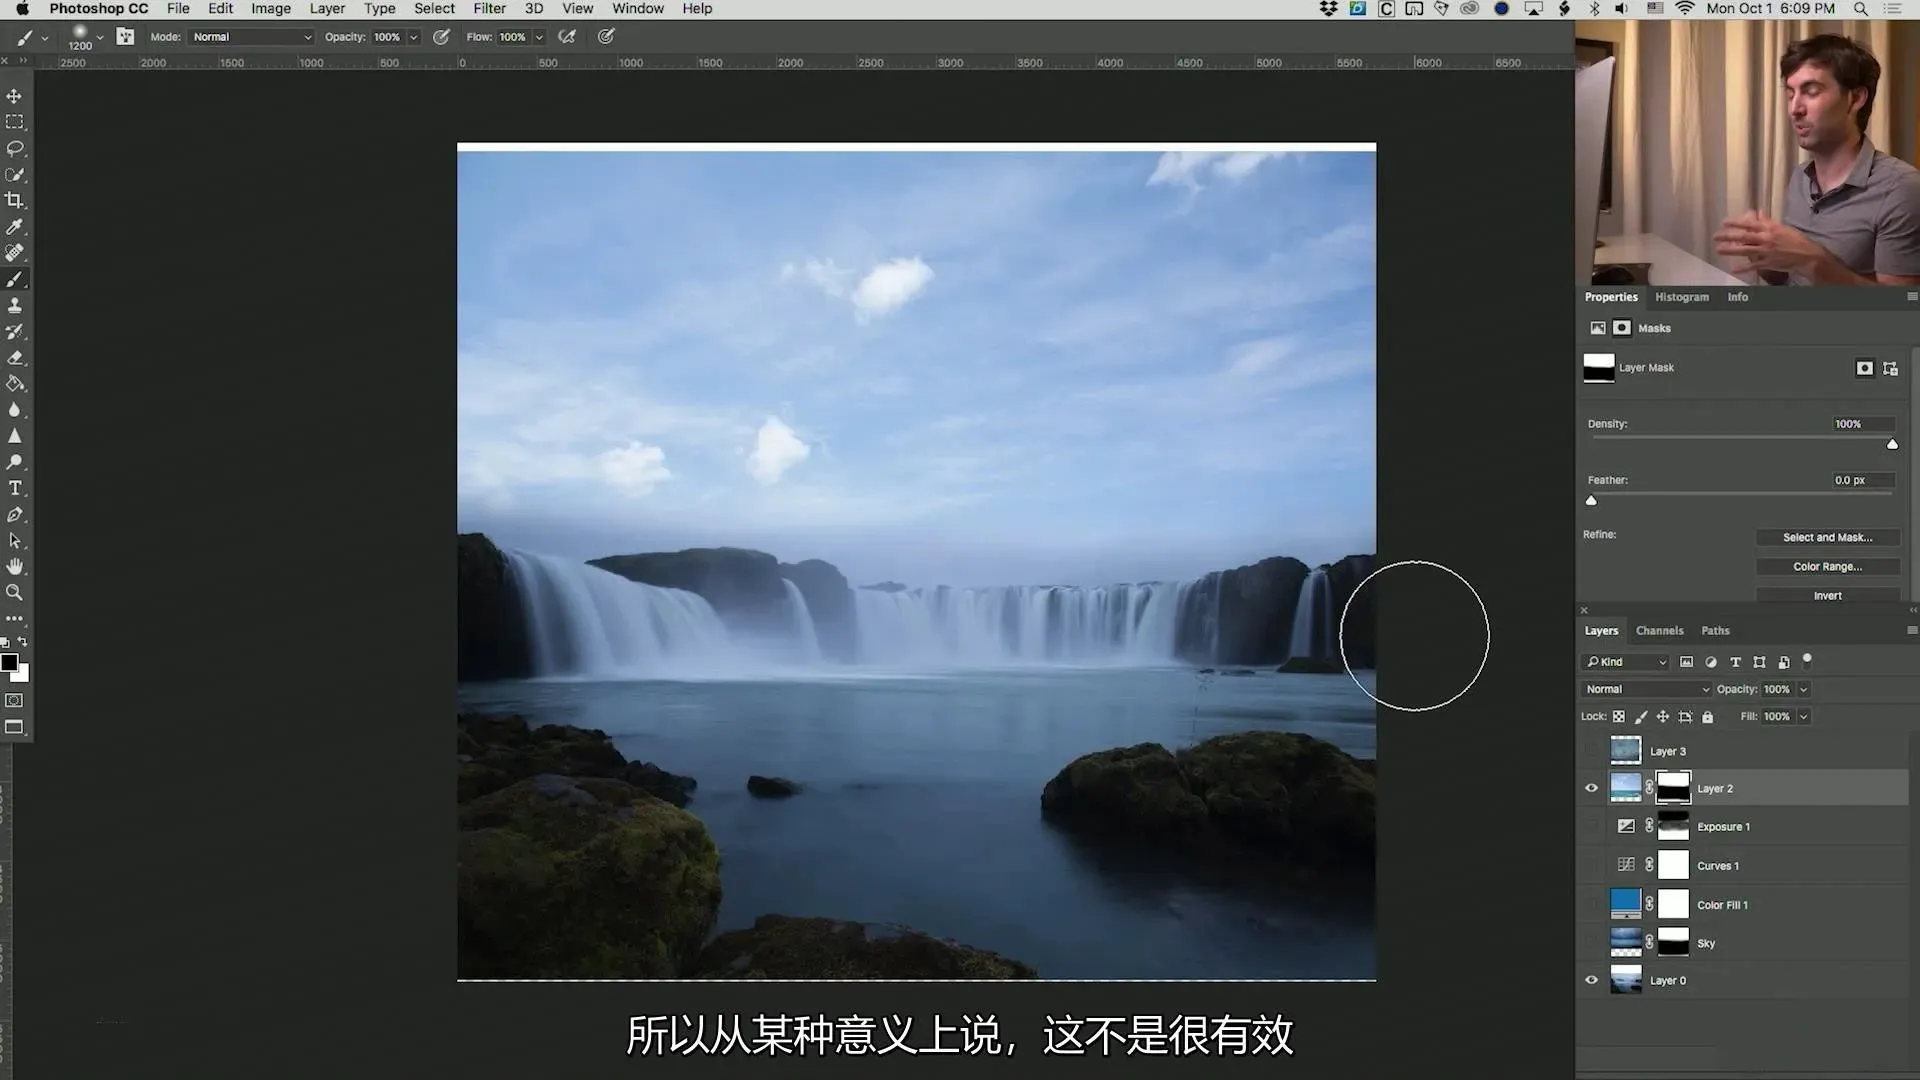This screenshot has height=1080, width=1920.
Task: Select the Zoom tool
Action: pos(14,592)
